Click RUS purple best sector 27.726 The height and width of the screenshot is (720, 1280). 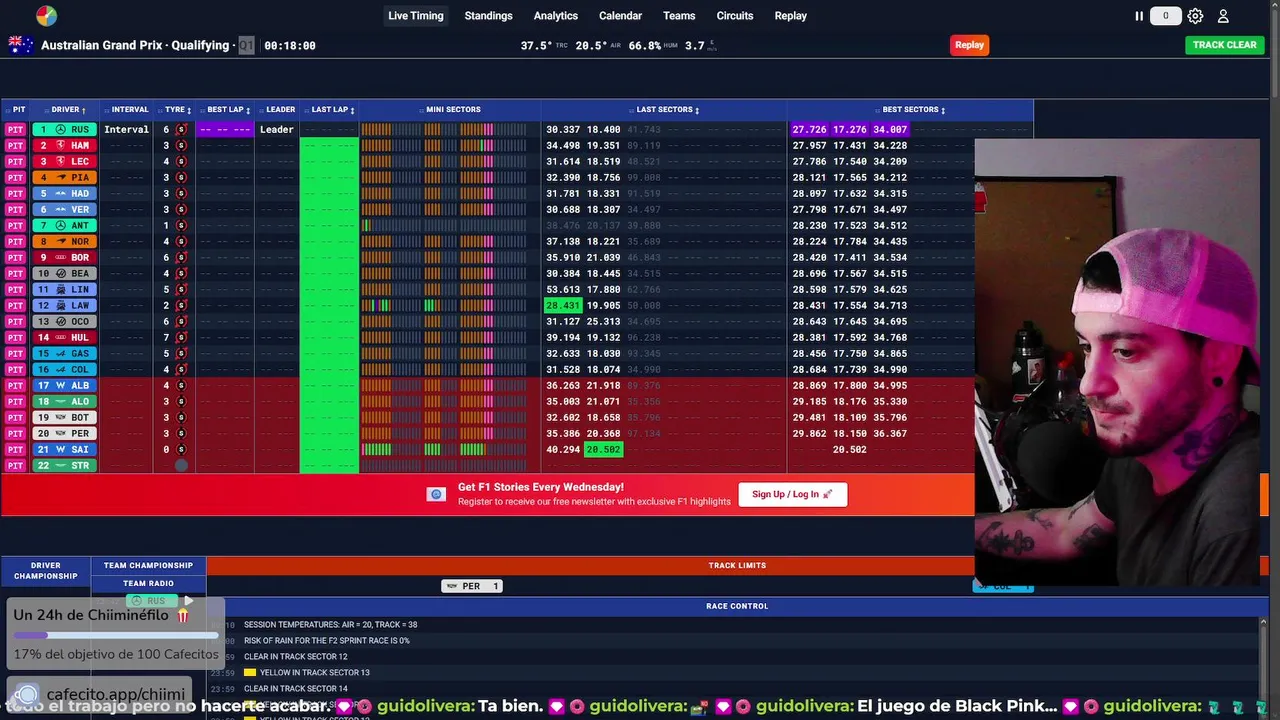809,130
